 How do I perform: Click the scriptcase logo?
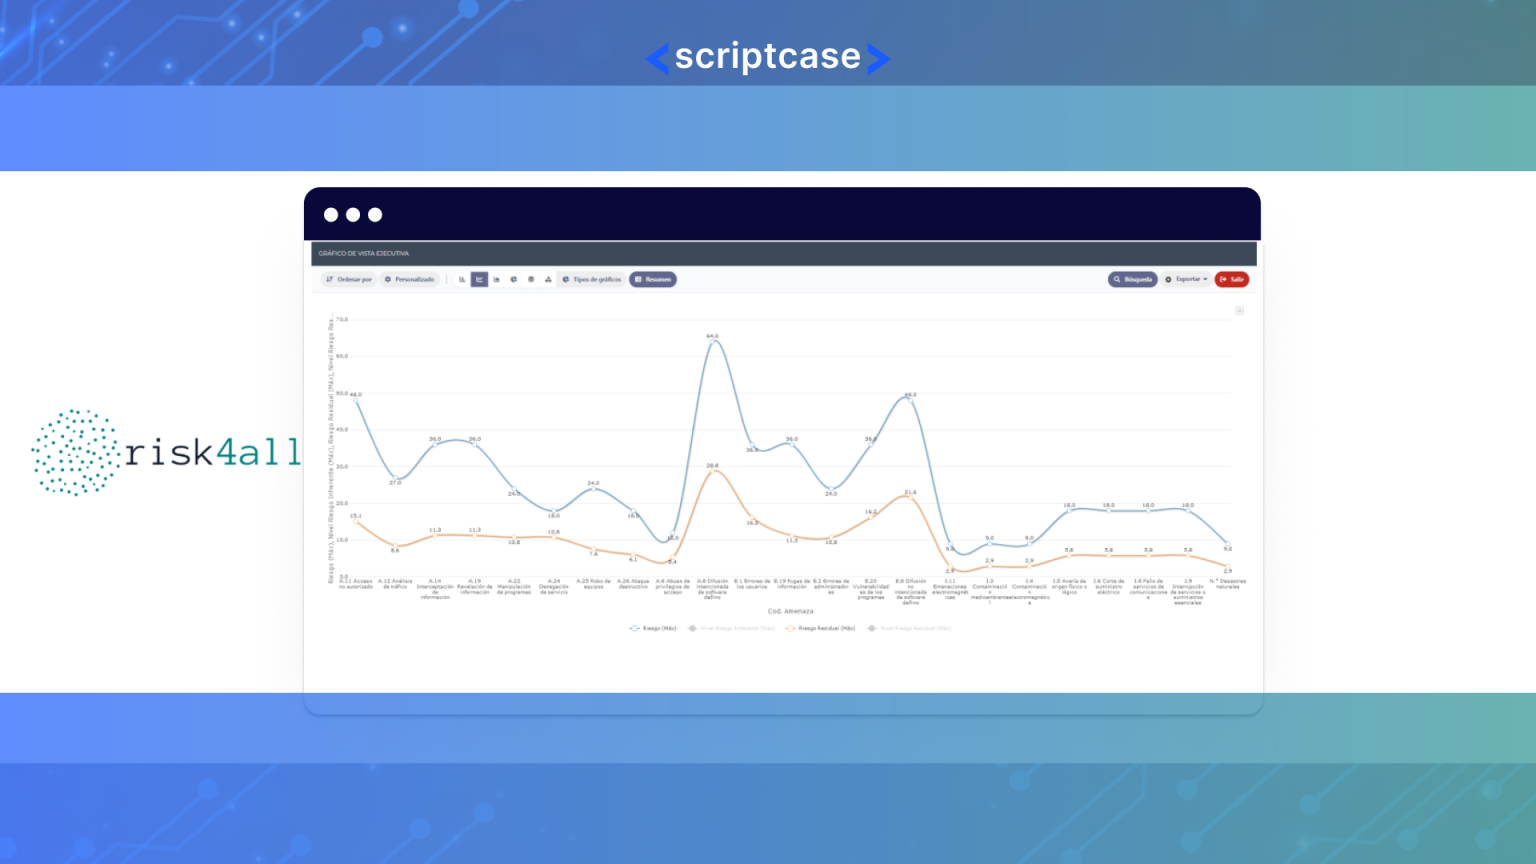(767, 57)
